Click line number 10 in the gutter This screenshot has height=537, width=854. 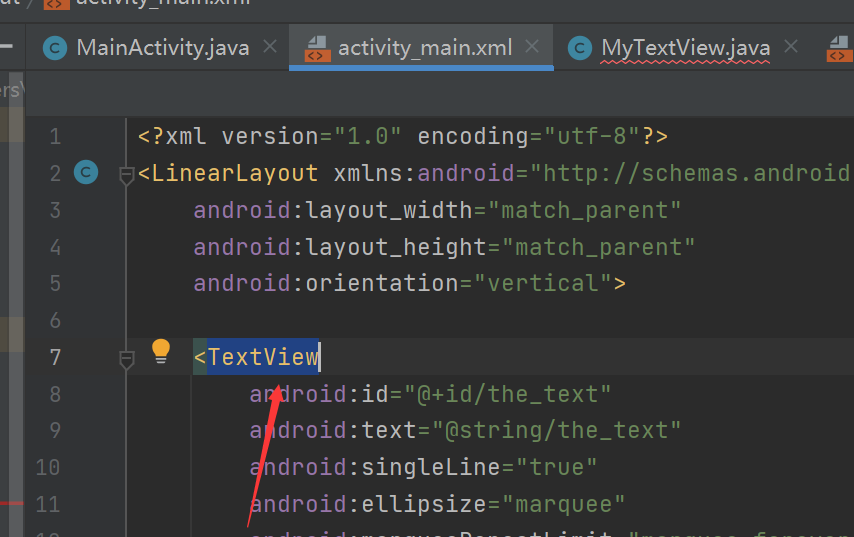pos(48,468)
